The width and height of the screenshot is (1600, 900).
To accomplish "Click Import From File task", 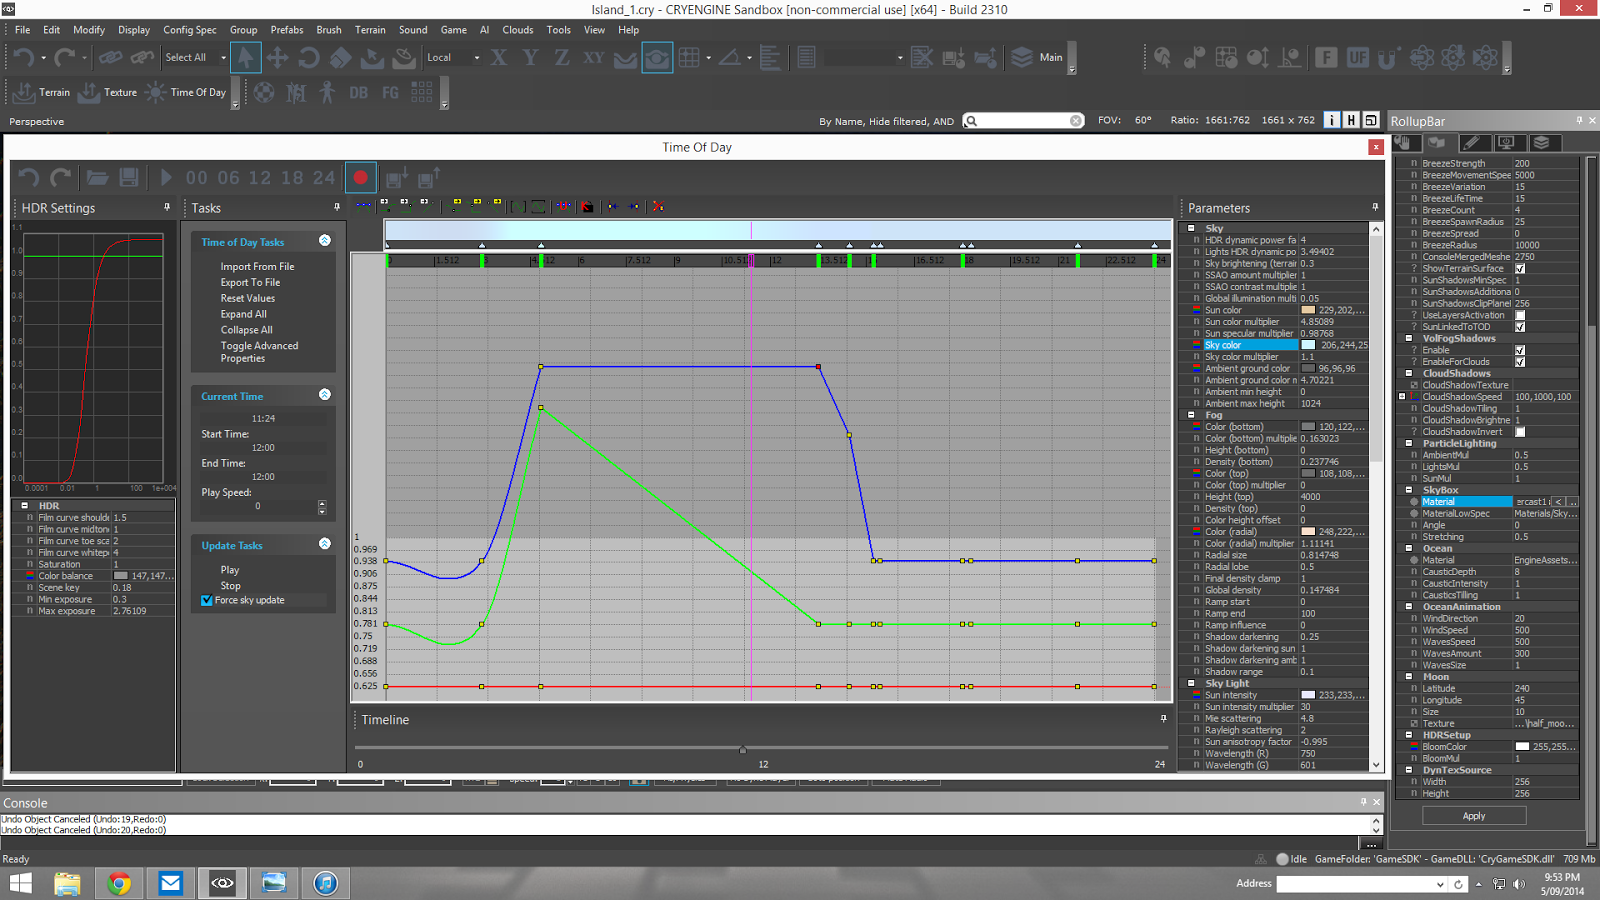I will (257, 267).
